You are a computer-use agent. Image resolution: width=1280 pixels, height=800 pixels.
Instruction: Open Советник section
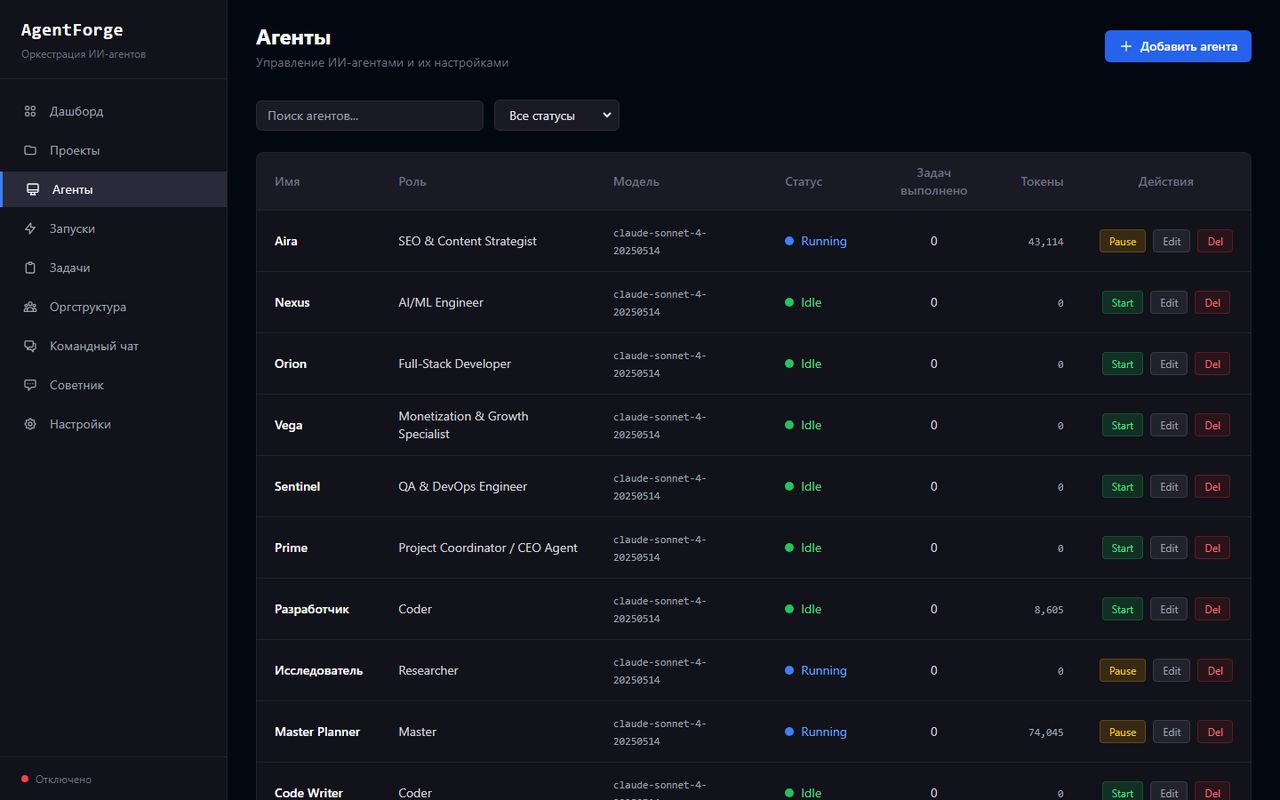pos(113,384)
